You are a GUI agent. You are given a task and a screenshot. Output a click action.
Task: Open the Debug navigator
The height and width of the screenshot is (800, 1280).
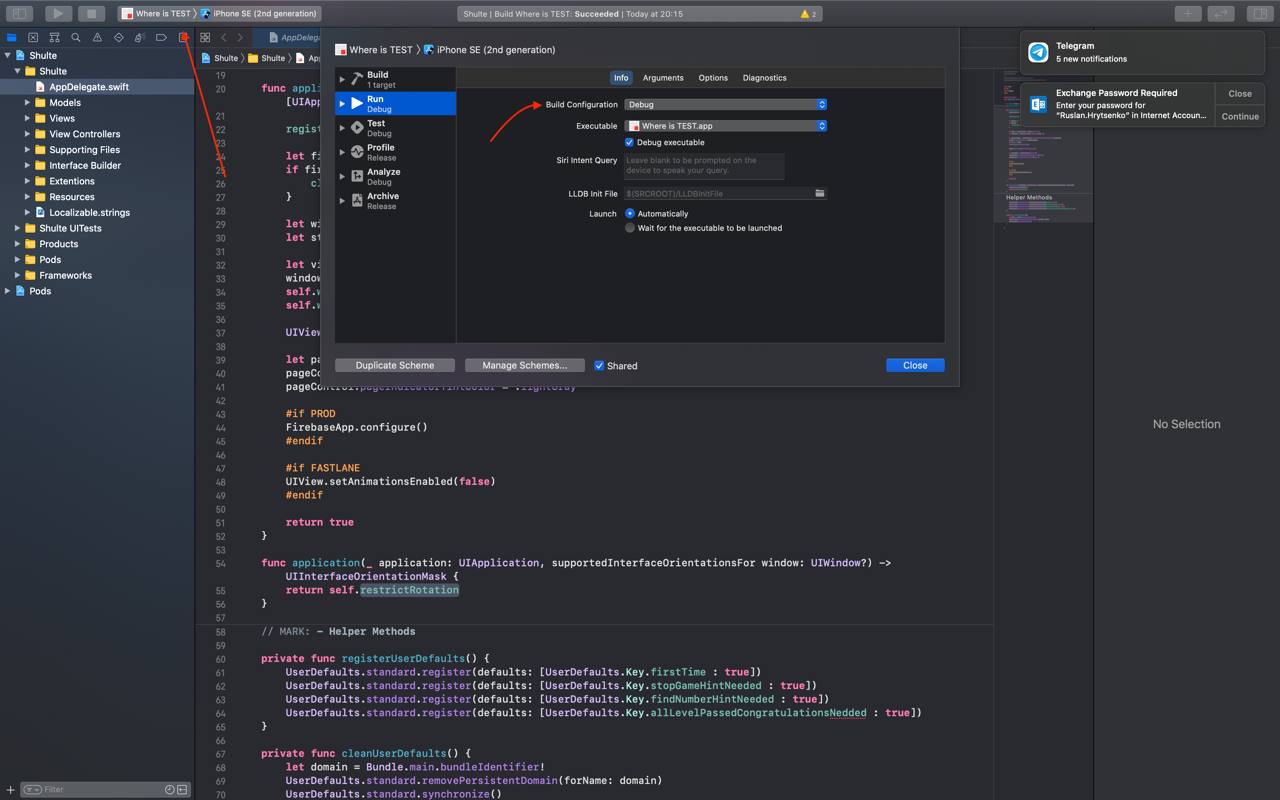(139, 37)
